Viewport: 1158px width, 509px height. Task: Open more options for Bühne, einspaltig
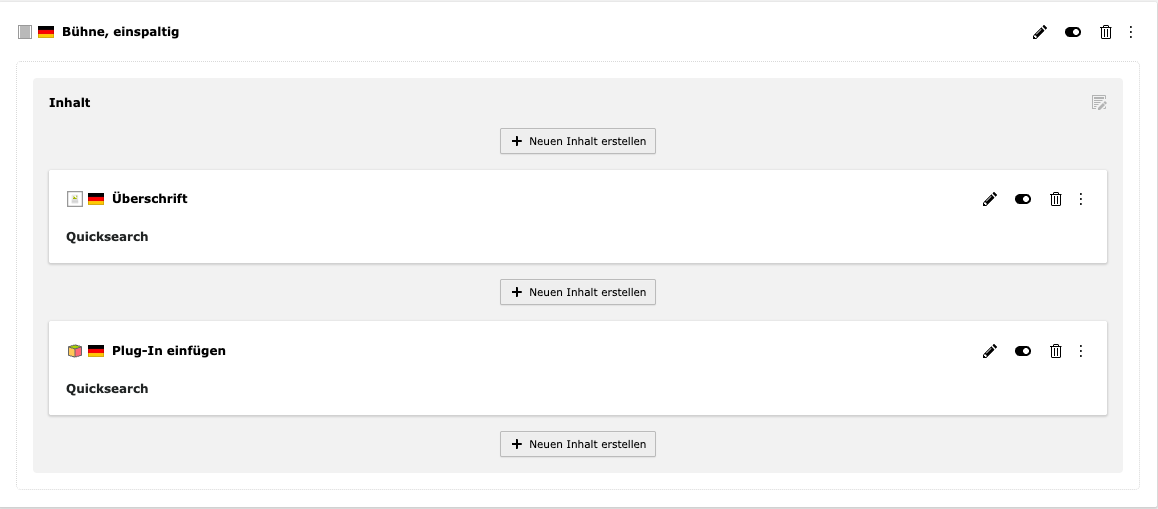[1131, 32]
